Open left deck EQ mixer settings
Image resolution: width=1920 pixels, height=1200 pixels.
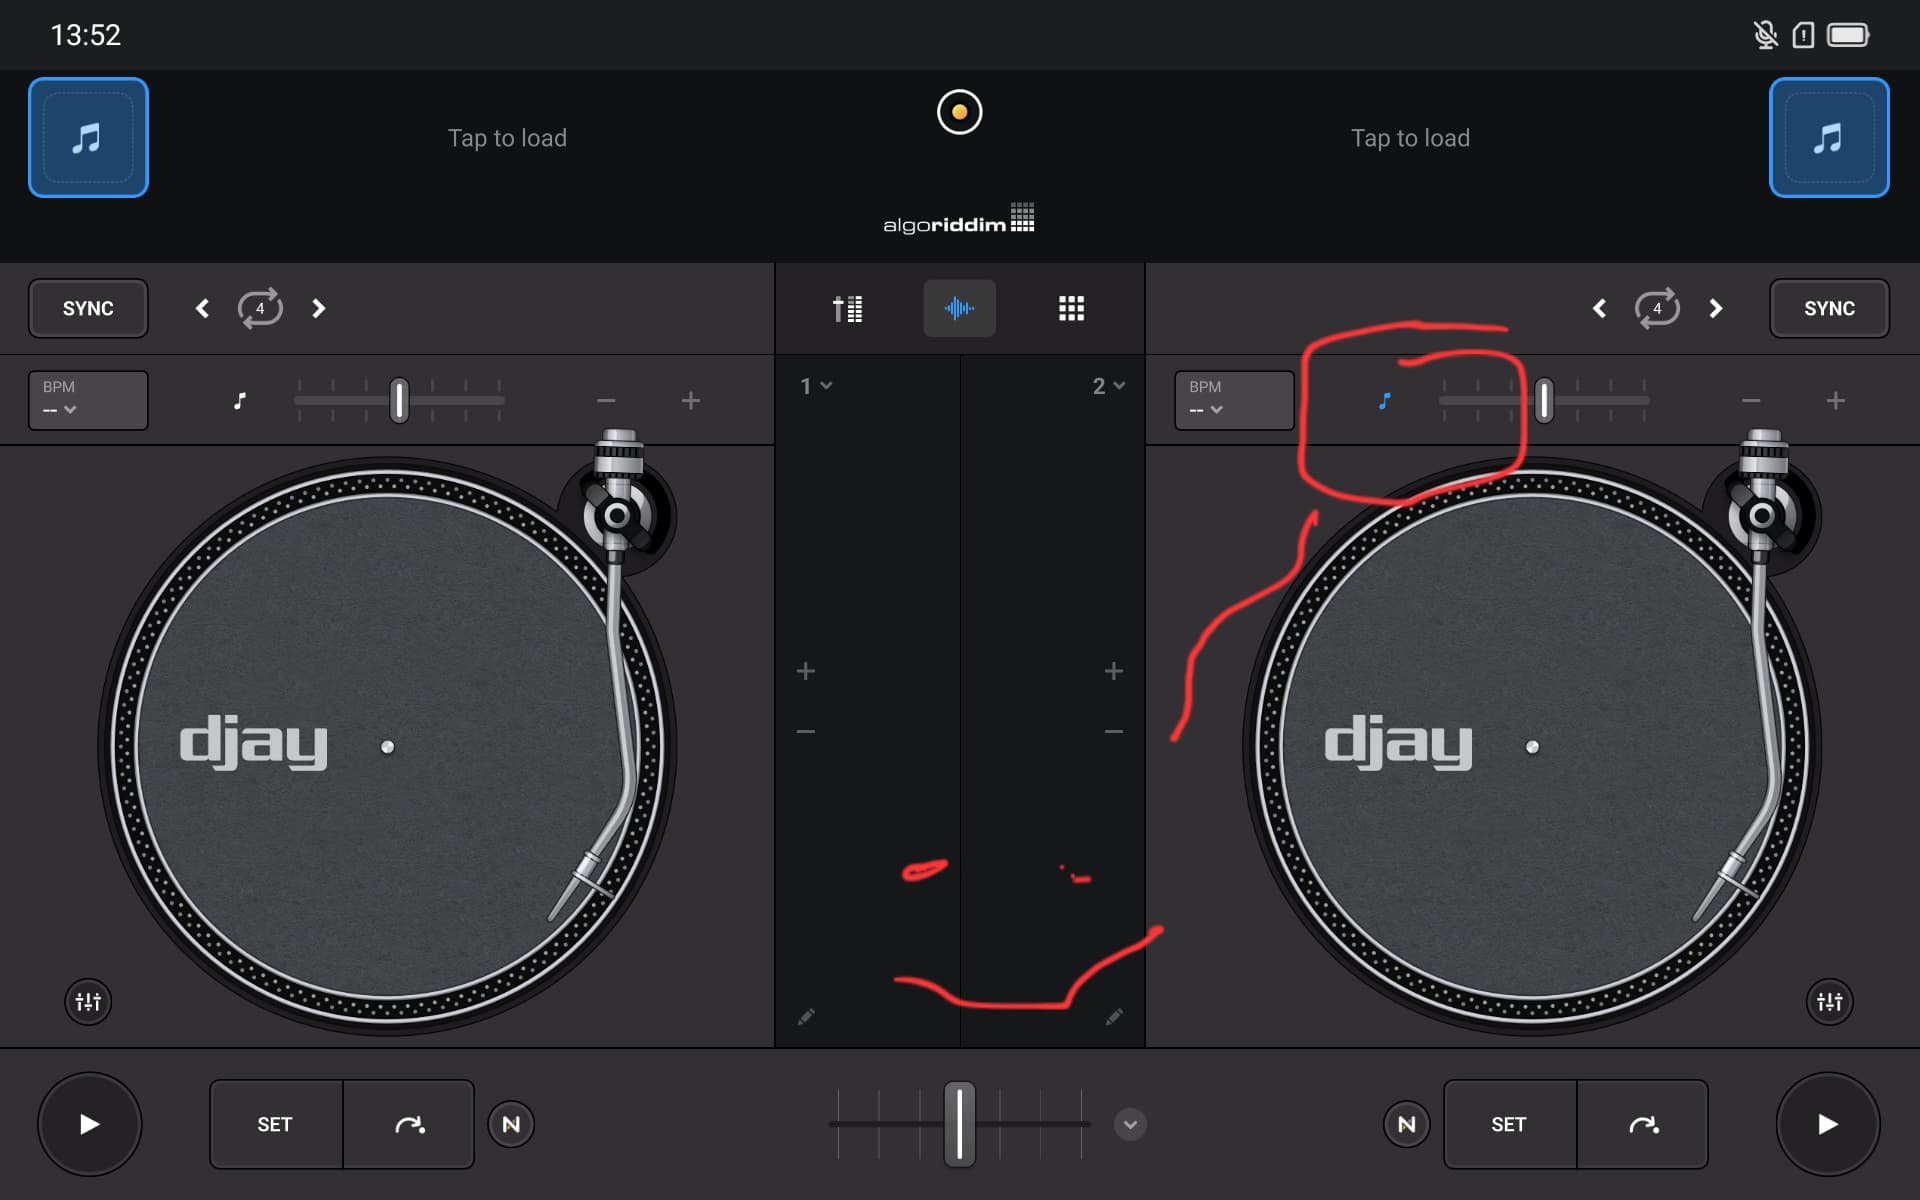[88, 1001]
